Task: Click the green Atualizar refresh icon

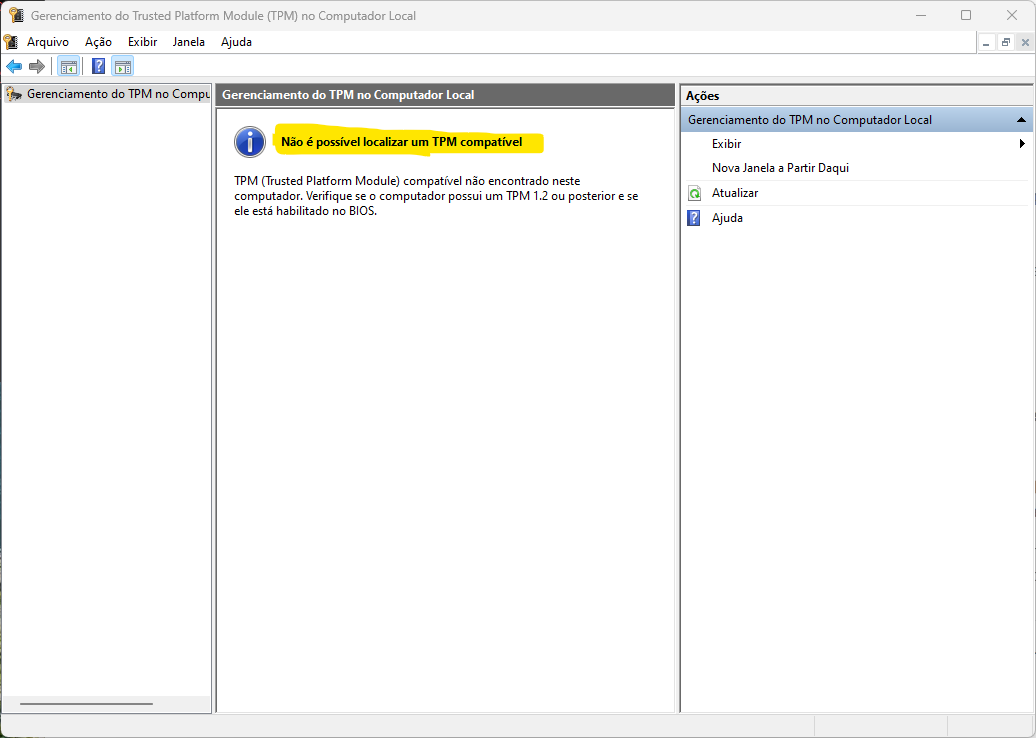Action: click(x=694, y=193)
